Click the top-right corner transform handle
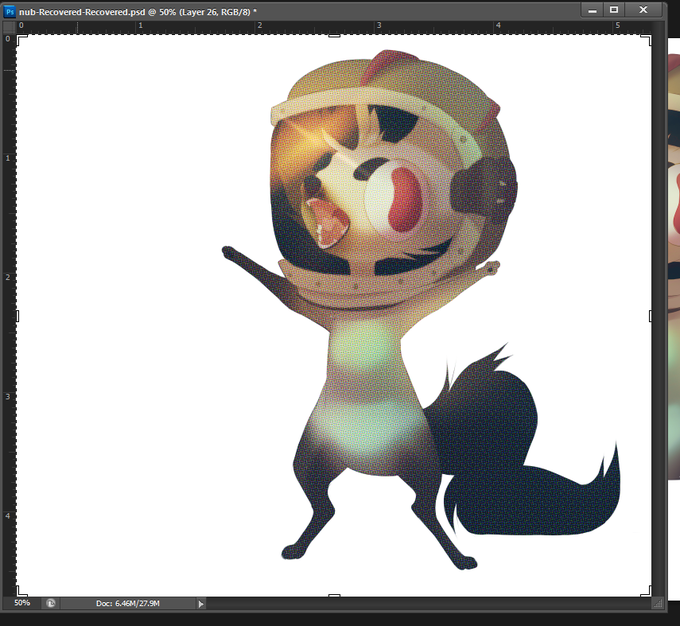The width and height of the screenshot is (680, 626). point(647,39)
